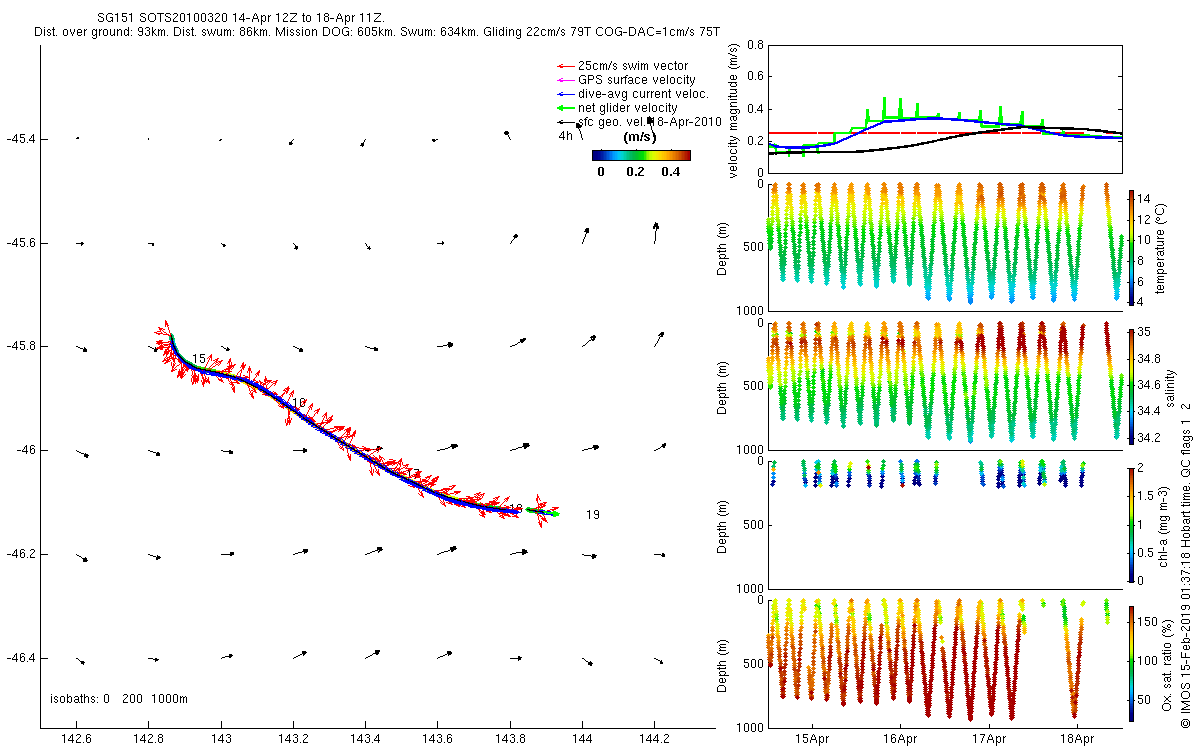Select legend entry 'GPS surface velocity'
This screenshot has height=750, width=1200.
(x=637, y=80)
